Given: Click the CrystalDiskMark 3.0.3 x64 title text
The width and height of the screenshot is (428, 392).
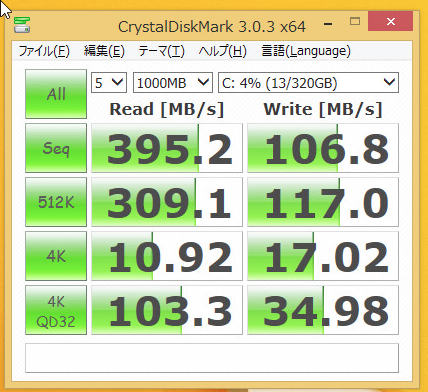Looking at the screenshot, I should 212,27.
